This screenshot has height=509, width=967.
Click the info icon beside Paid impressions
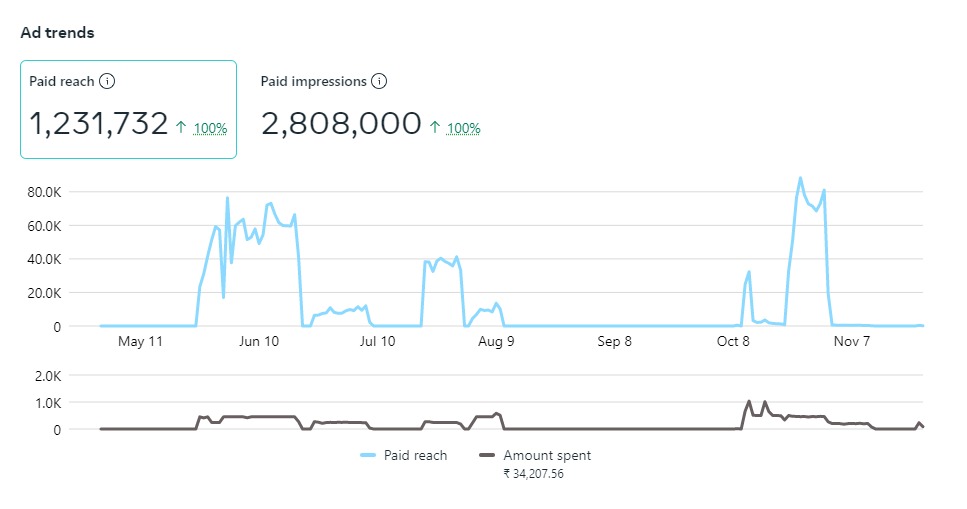pyautogui.click(x=379, y=82)
